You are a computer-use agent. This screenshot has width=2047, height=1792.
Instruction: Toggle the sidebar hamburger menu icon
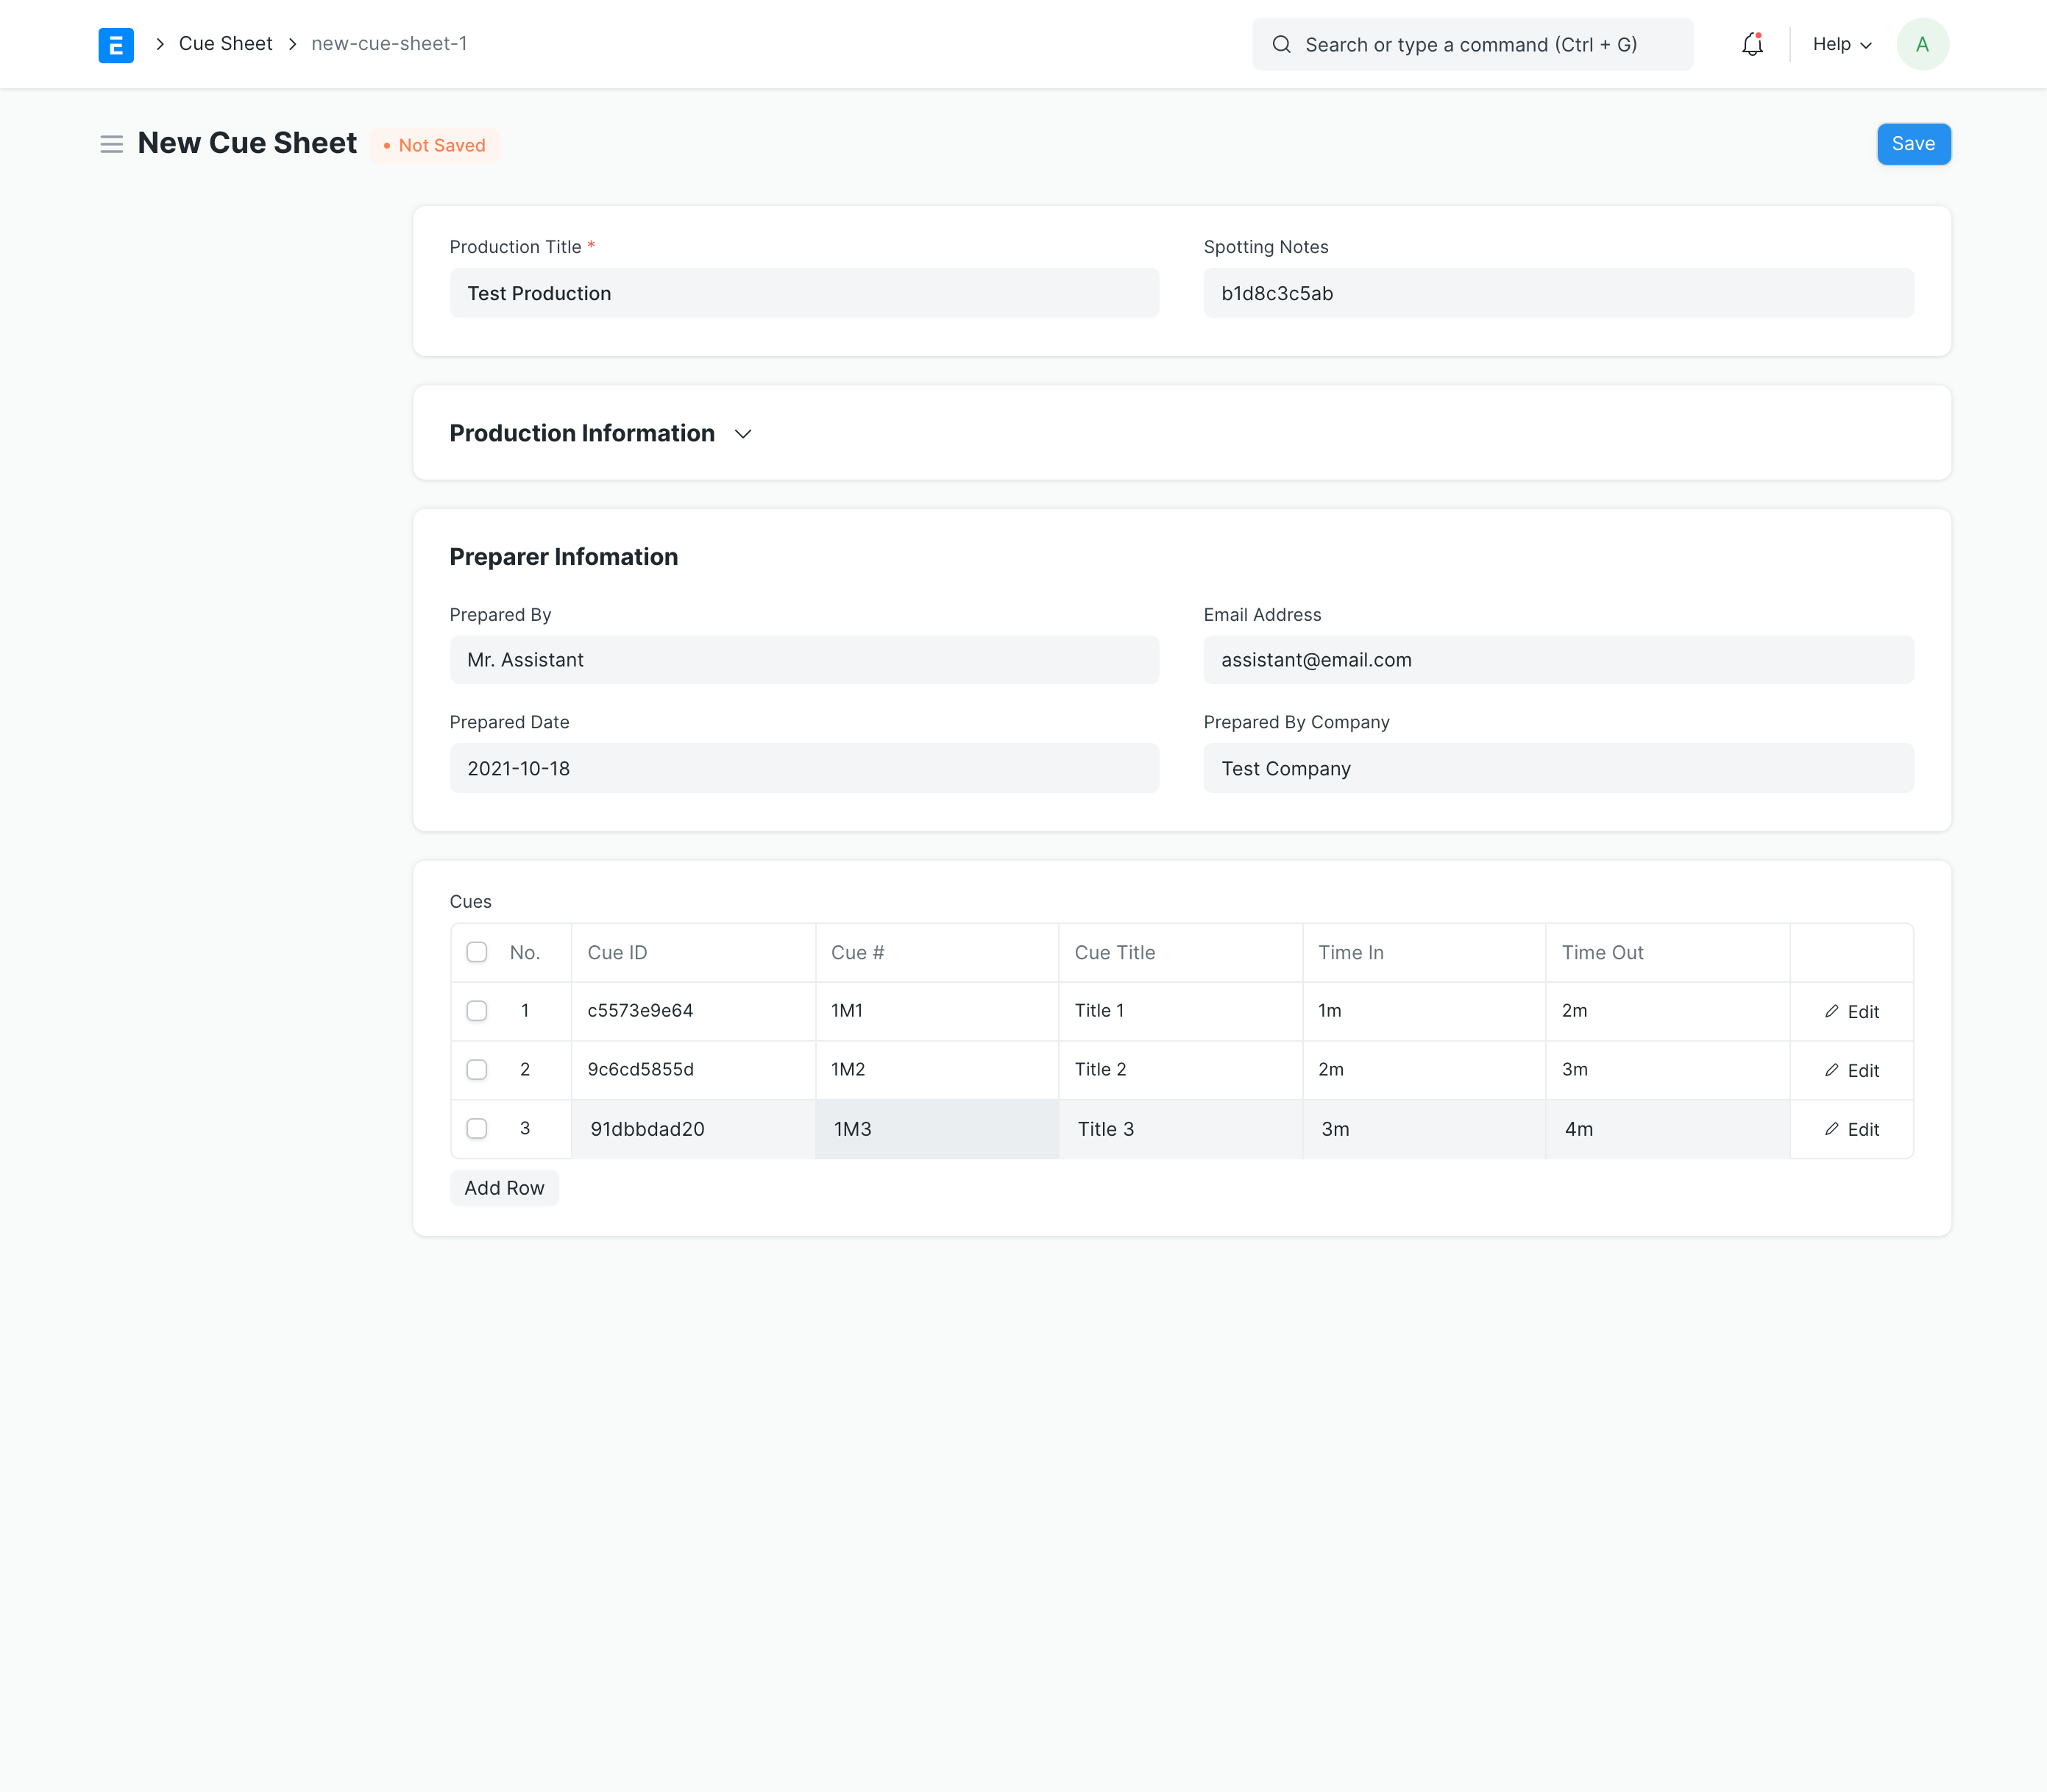click(111, 144)
